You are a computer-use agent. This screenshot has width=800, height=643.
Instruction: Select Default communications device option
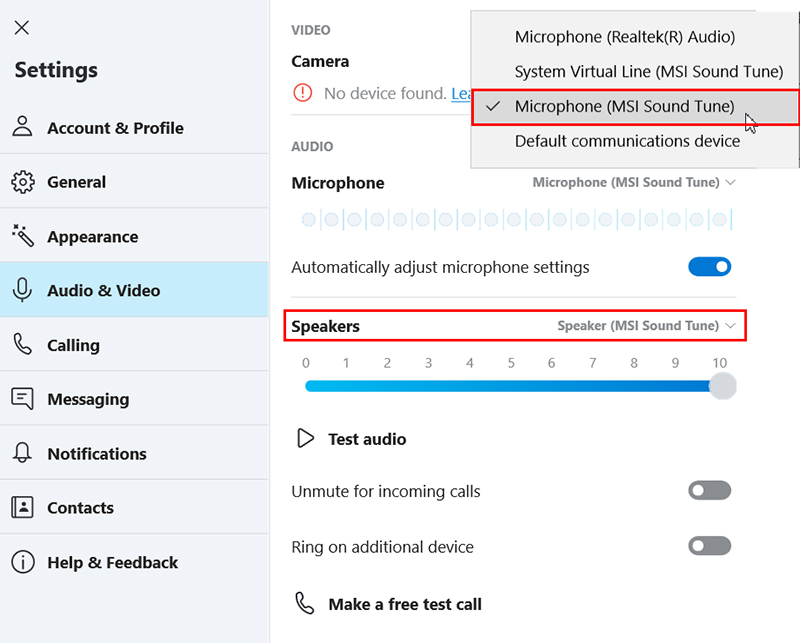[x=635, y=141]
